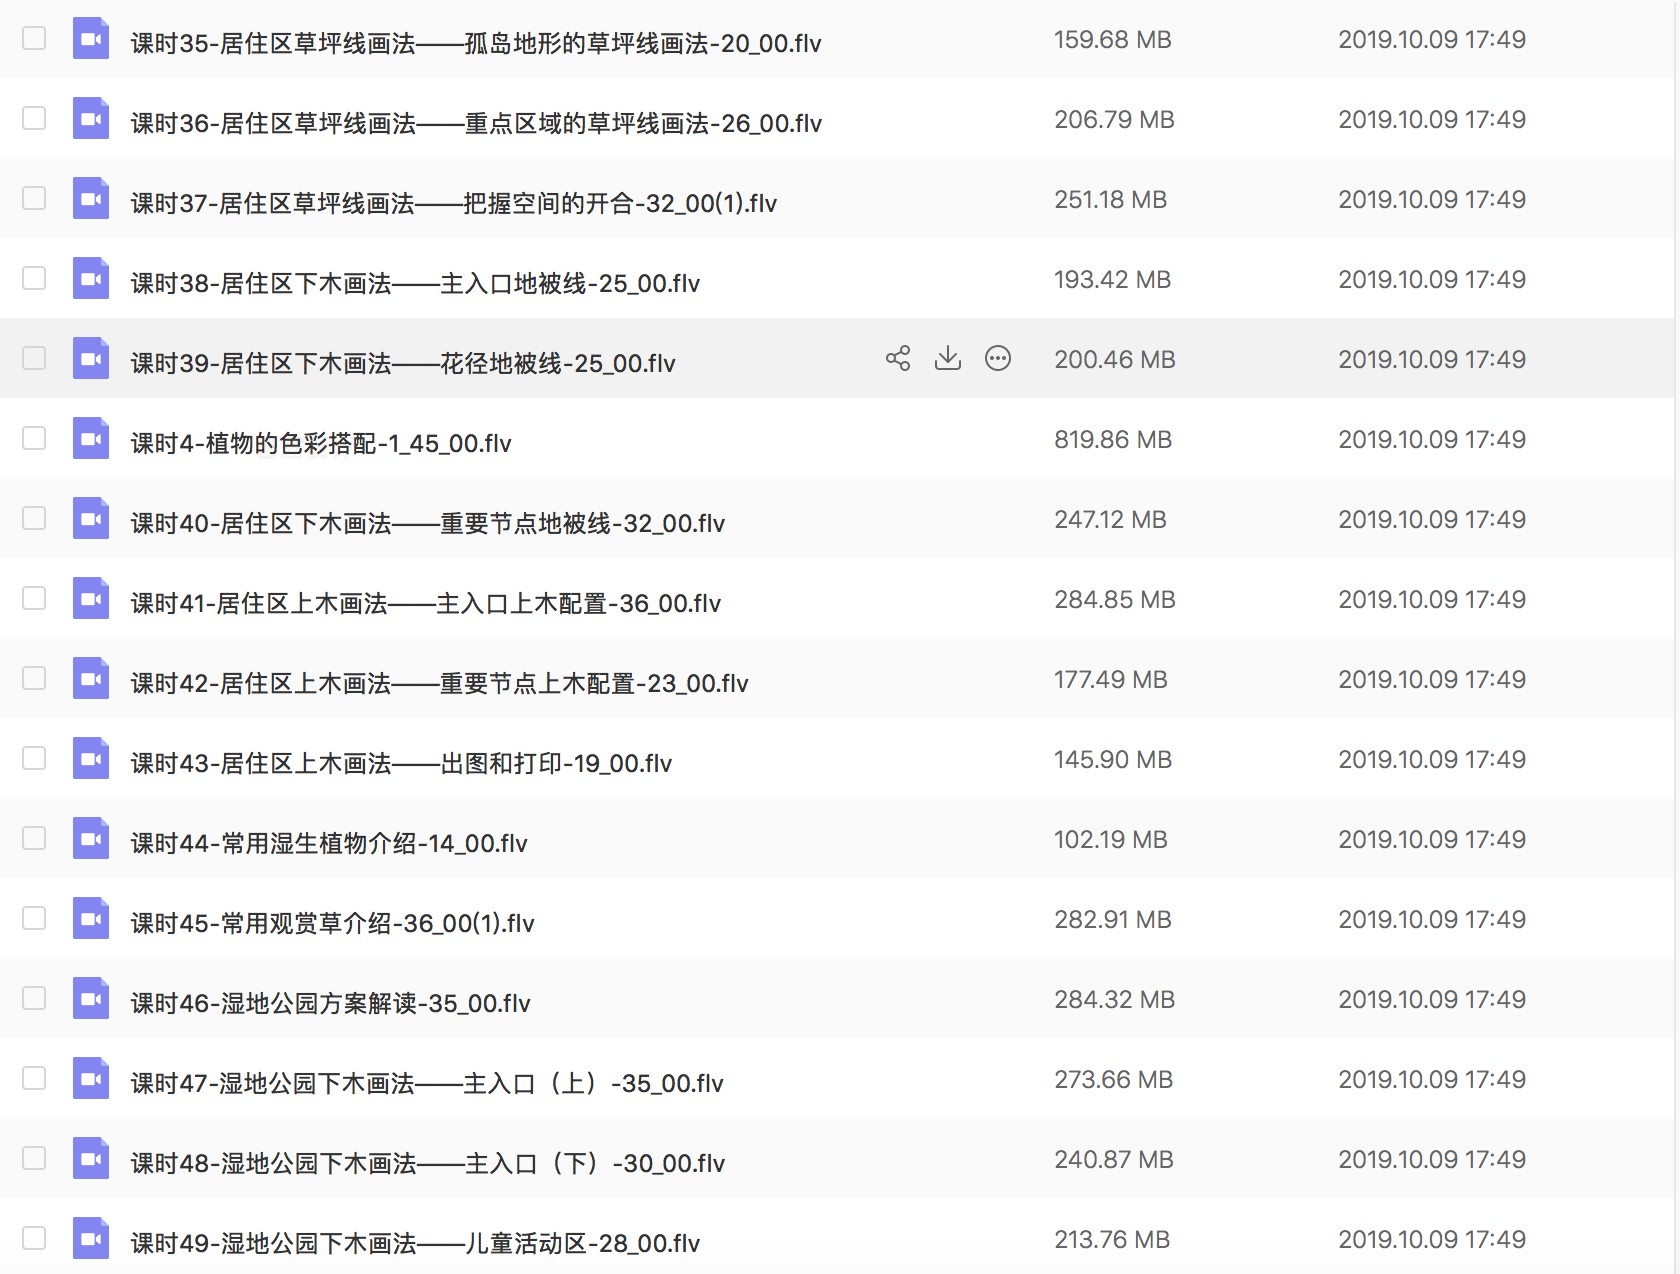
Task: Open file 课时48-湿地公园下木画法——主入口（下）-30_00.flv
Action: click(428, 1163)
